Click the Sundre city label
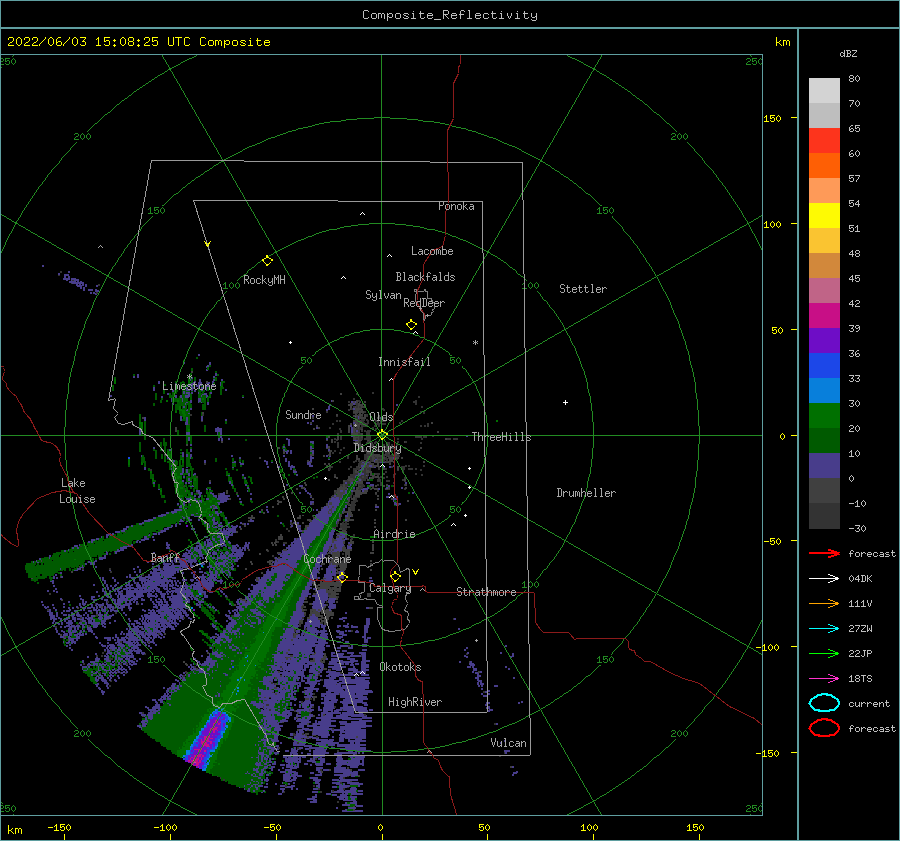The image size is (900, 841). tap(303, 414)
